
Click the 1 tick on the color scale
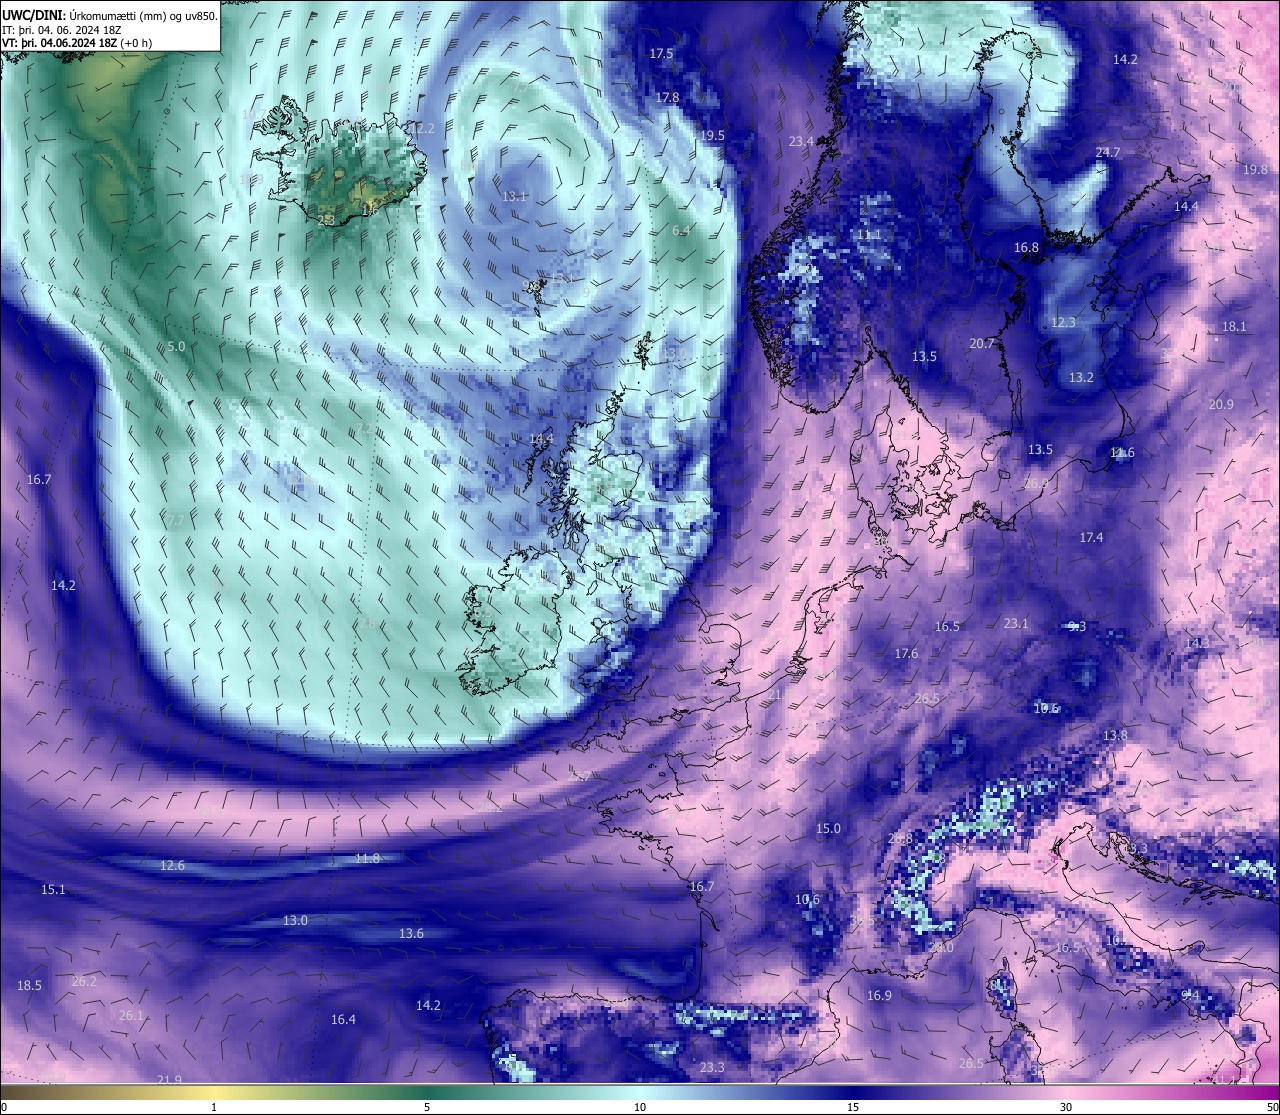[213, 1107]
